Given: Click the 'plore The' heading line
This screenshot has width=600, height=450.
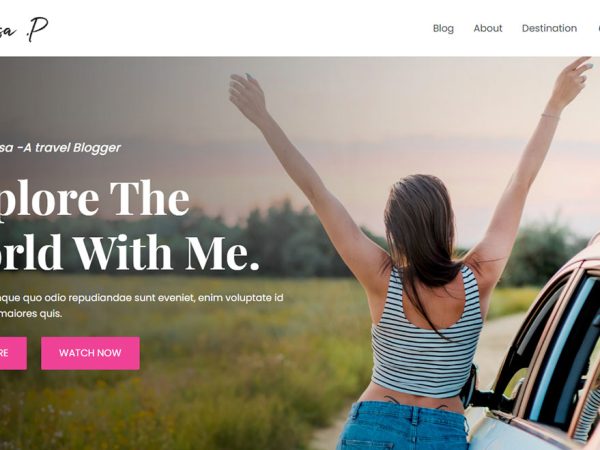Looking at the screenshot, I should pyautogui.click(x=95, y=198).
